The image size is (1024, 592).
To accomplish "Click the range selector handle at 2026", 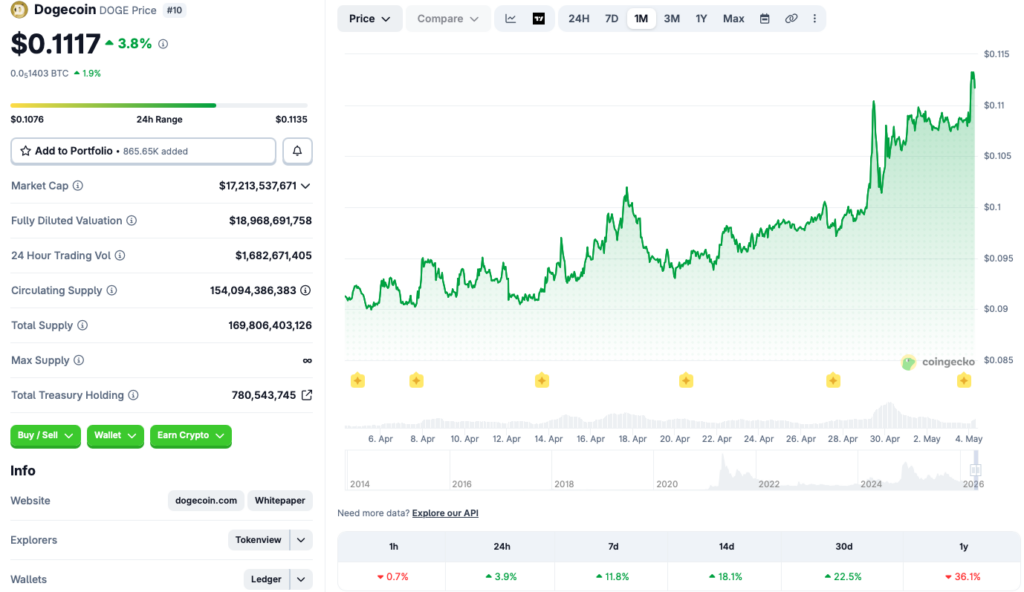I will [976, 470].
